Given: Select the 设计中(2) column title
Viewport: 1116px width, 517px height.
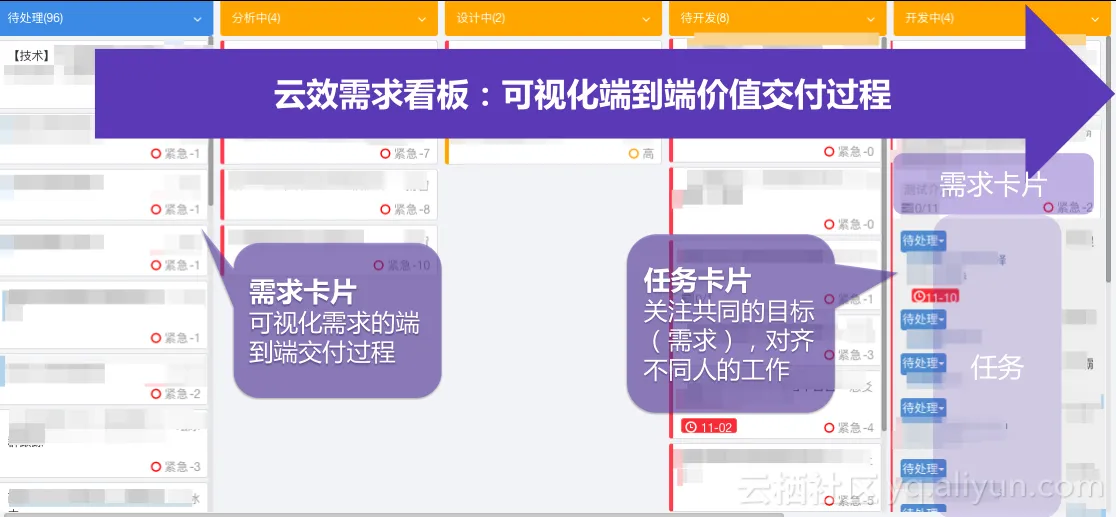Looking at the screenshot, I should tap(480, 19).
